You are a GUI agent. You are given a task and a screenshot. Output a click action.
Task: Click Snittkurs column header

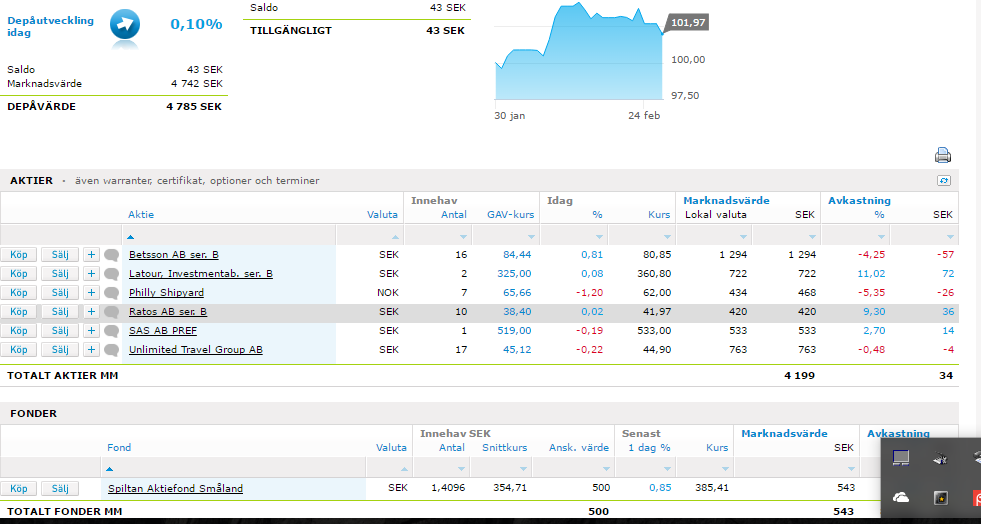tap(505, 447)
